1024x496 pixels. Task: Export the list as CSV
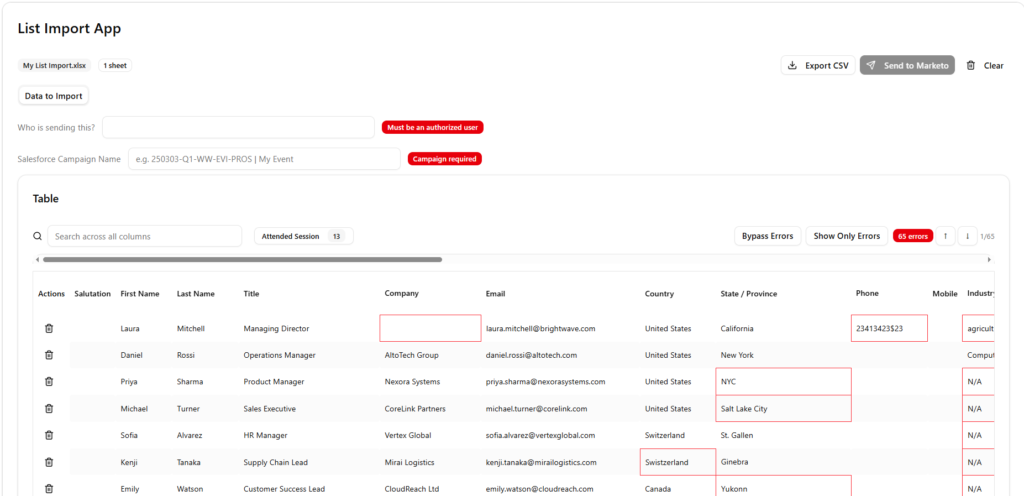(x=817, y=65)
